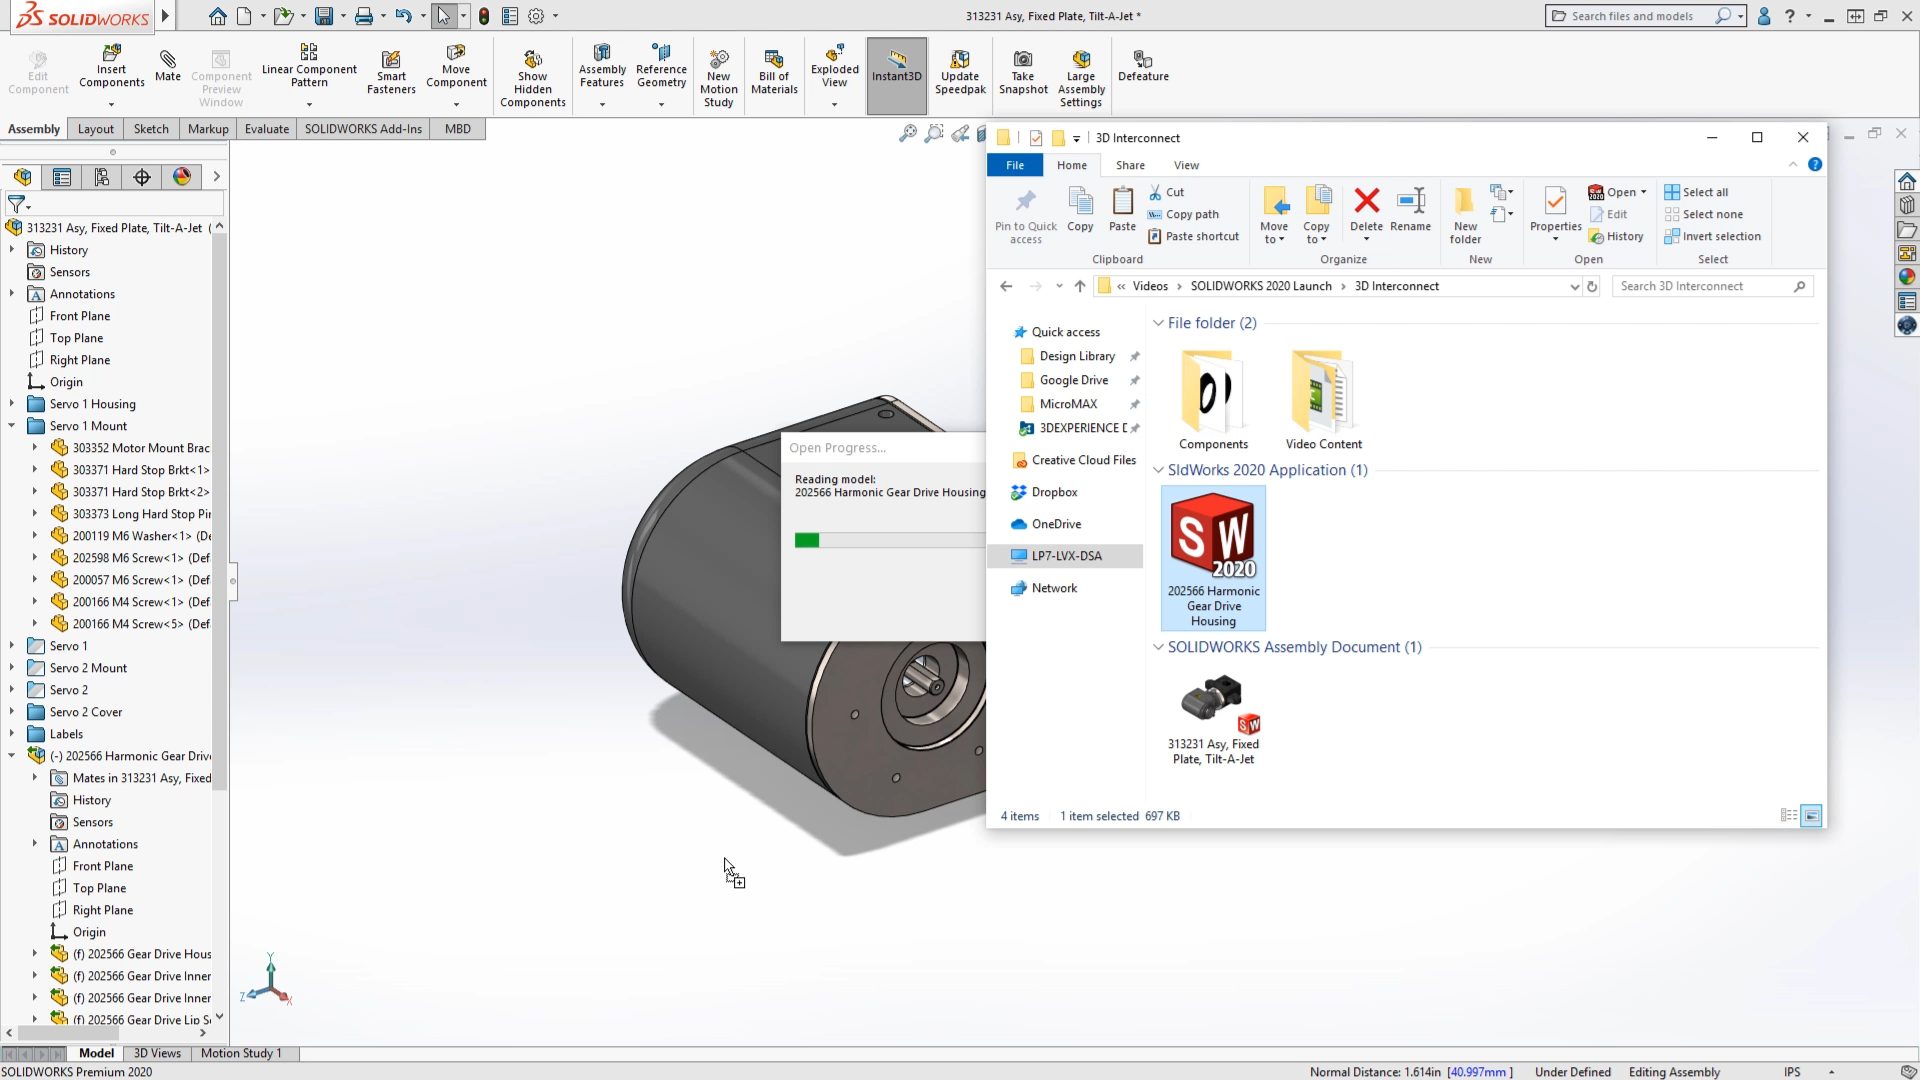The width and height of the screenshot is (1920, 1080).
Task: Open Dropbox in navigation pane
Action: [1054, 492]
